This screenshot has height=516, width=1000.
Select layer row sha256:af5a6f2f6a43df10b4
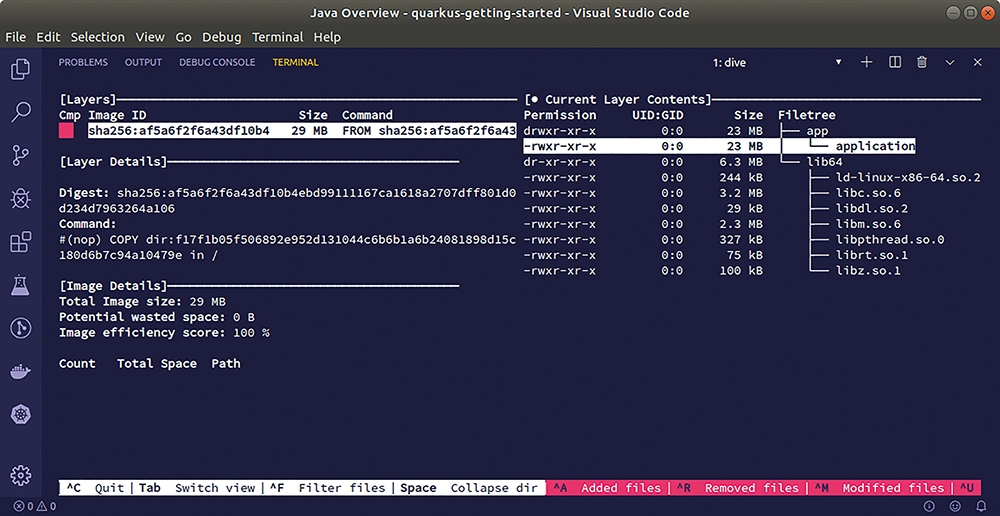[302, 131]
